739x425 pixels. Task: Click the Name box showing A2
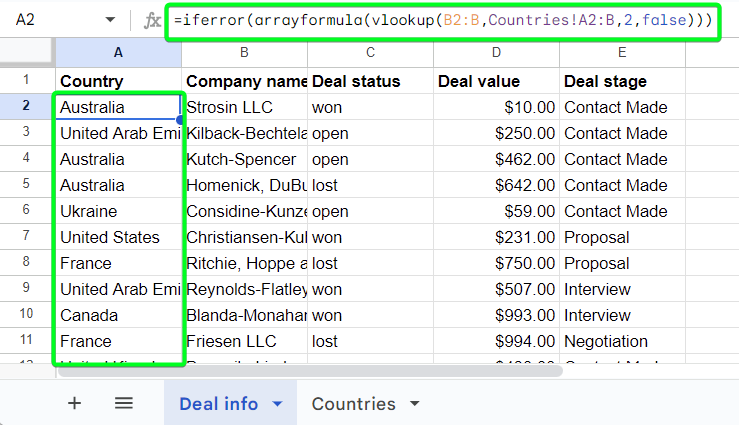[x=25, y=20]
